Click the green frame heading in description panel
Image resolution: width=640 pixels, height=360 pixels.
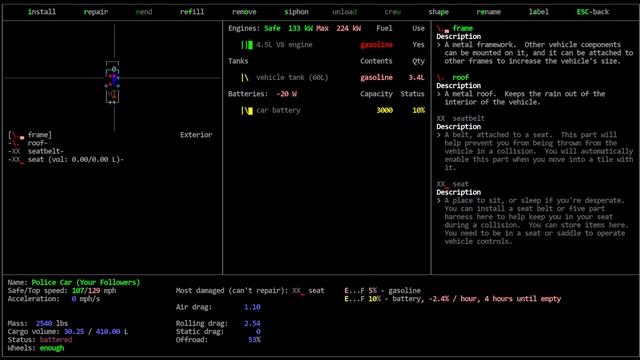click(x=462, y=28)
